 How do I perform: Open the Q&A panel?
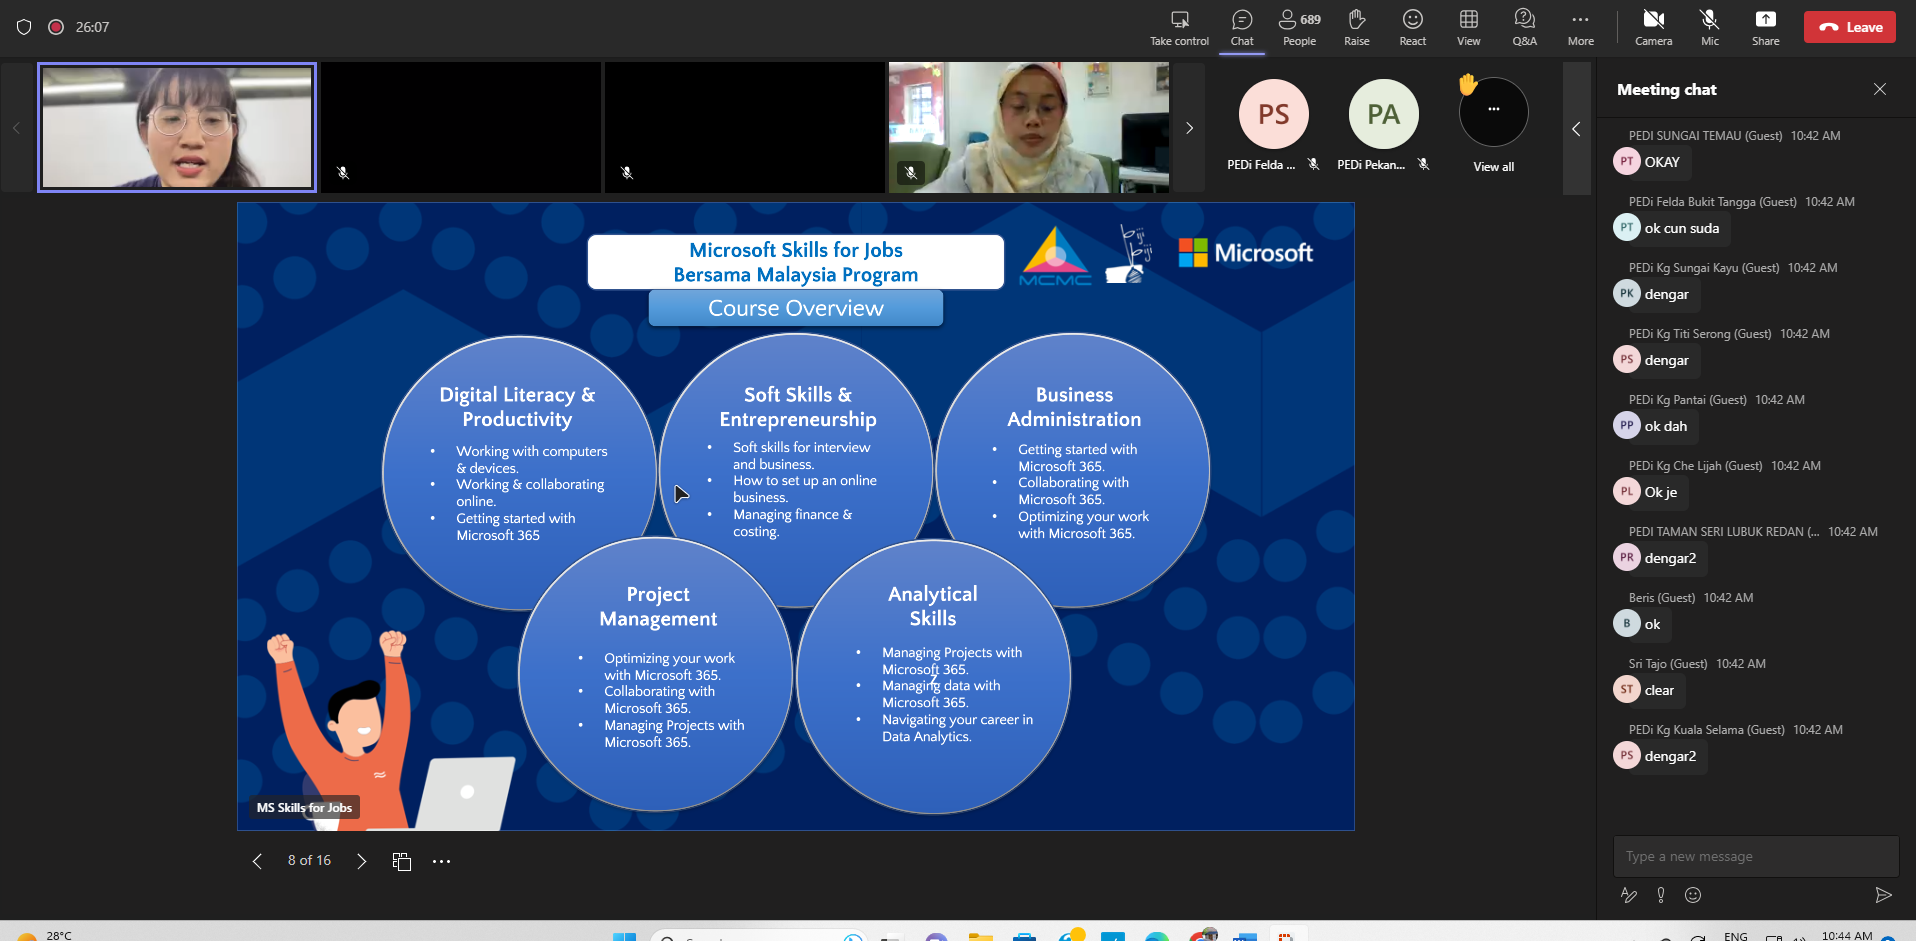tap(1524, 27)
